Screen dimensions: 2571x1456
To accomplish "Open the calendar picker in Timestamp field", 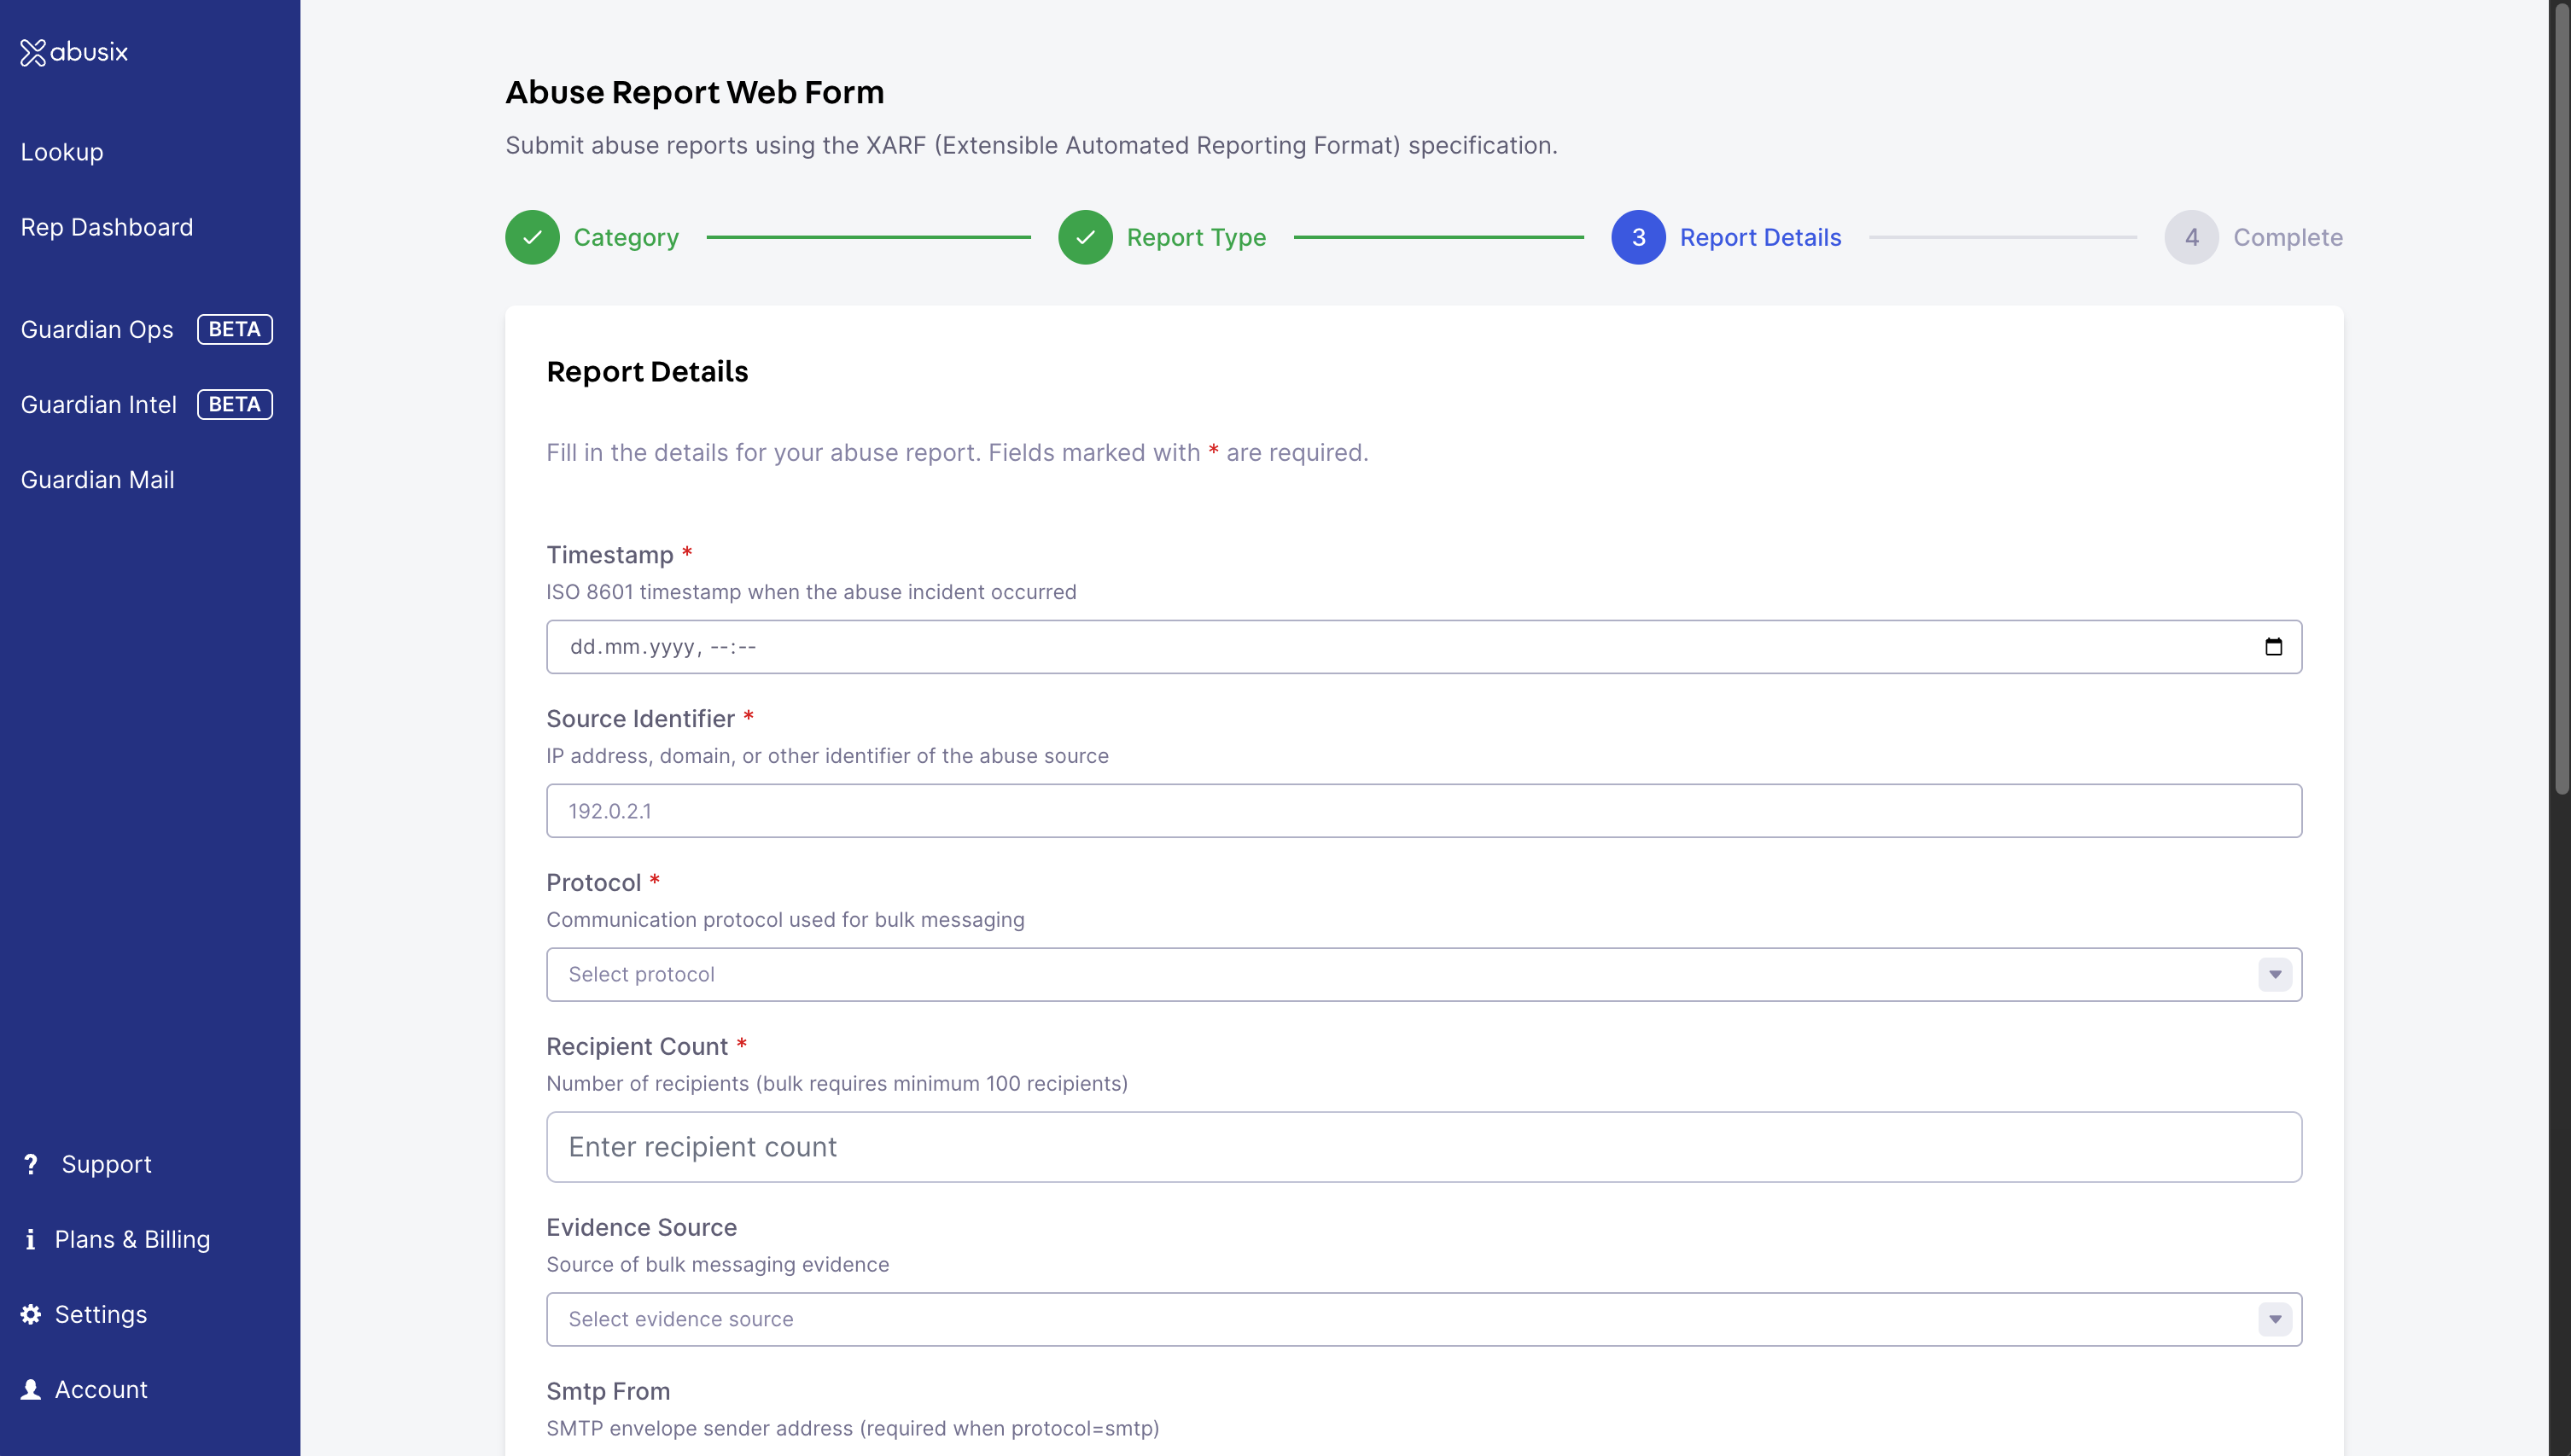I will (2273, 647).
